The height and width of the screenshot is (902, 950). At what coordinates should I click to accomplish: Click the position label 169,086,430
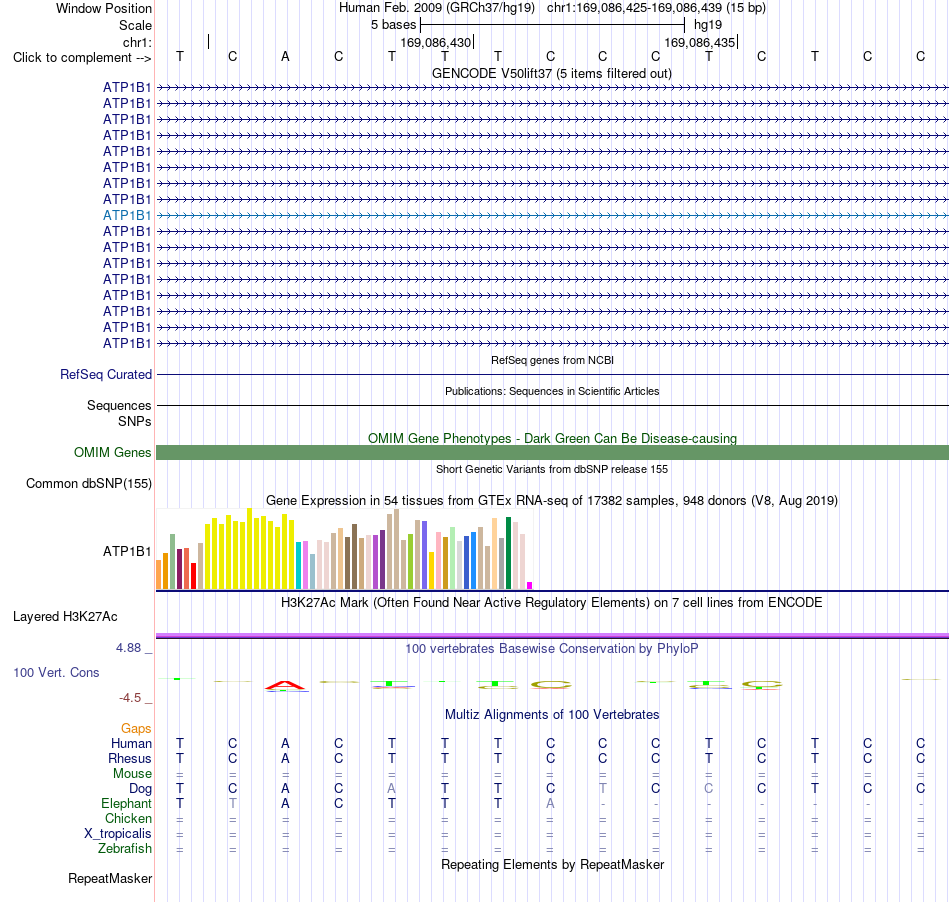[x=436, y=42]
